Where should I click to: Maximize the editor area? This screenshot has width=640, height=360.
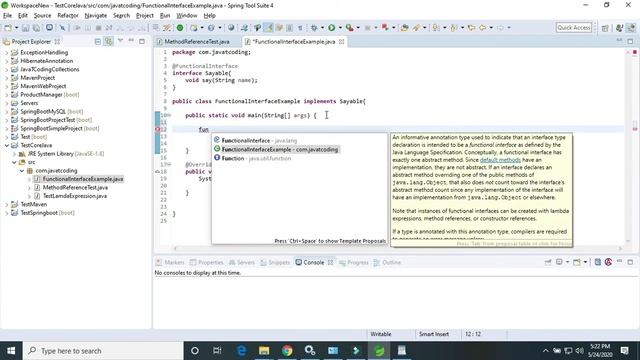(x=630, y=41)
